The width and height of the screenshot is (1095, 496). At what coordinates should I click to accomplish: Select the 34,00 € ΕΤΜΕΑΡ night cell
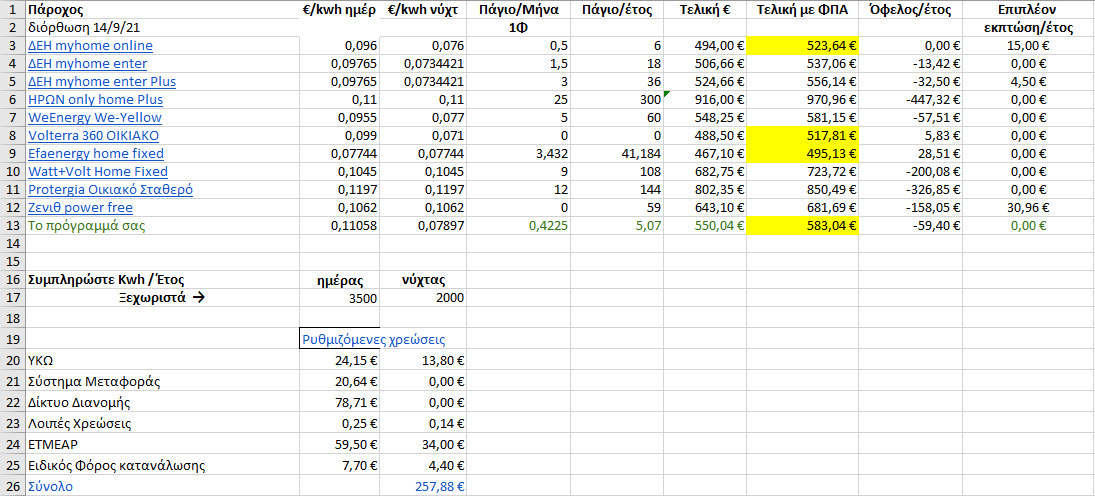point(423,444)
